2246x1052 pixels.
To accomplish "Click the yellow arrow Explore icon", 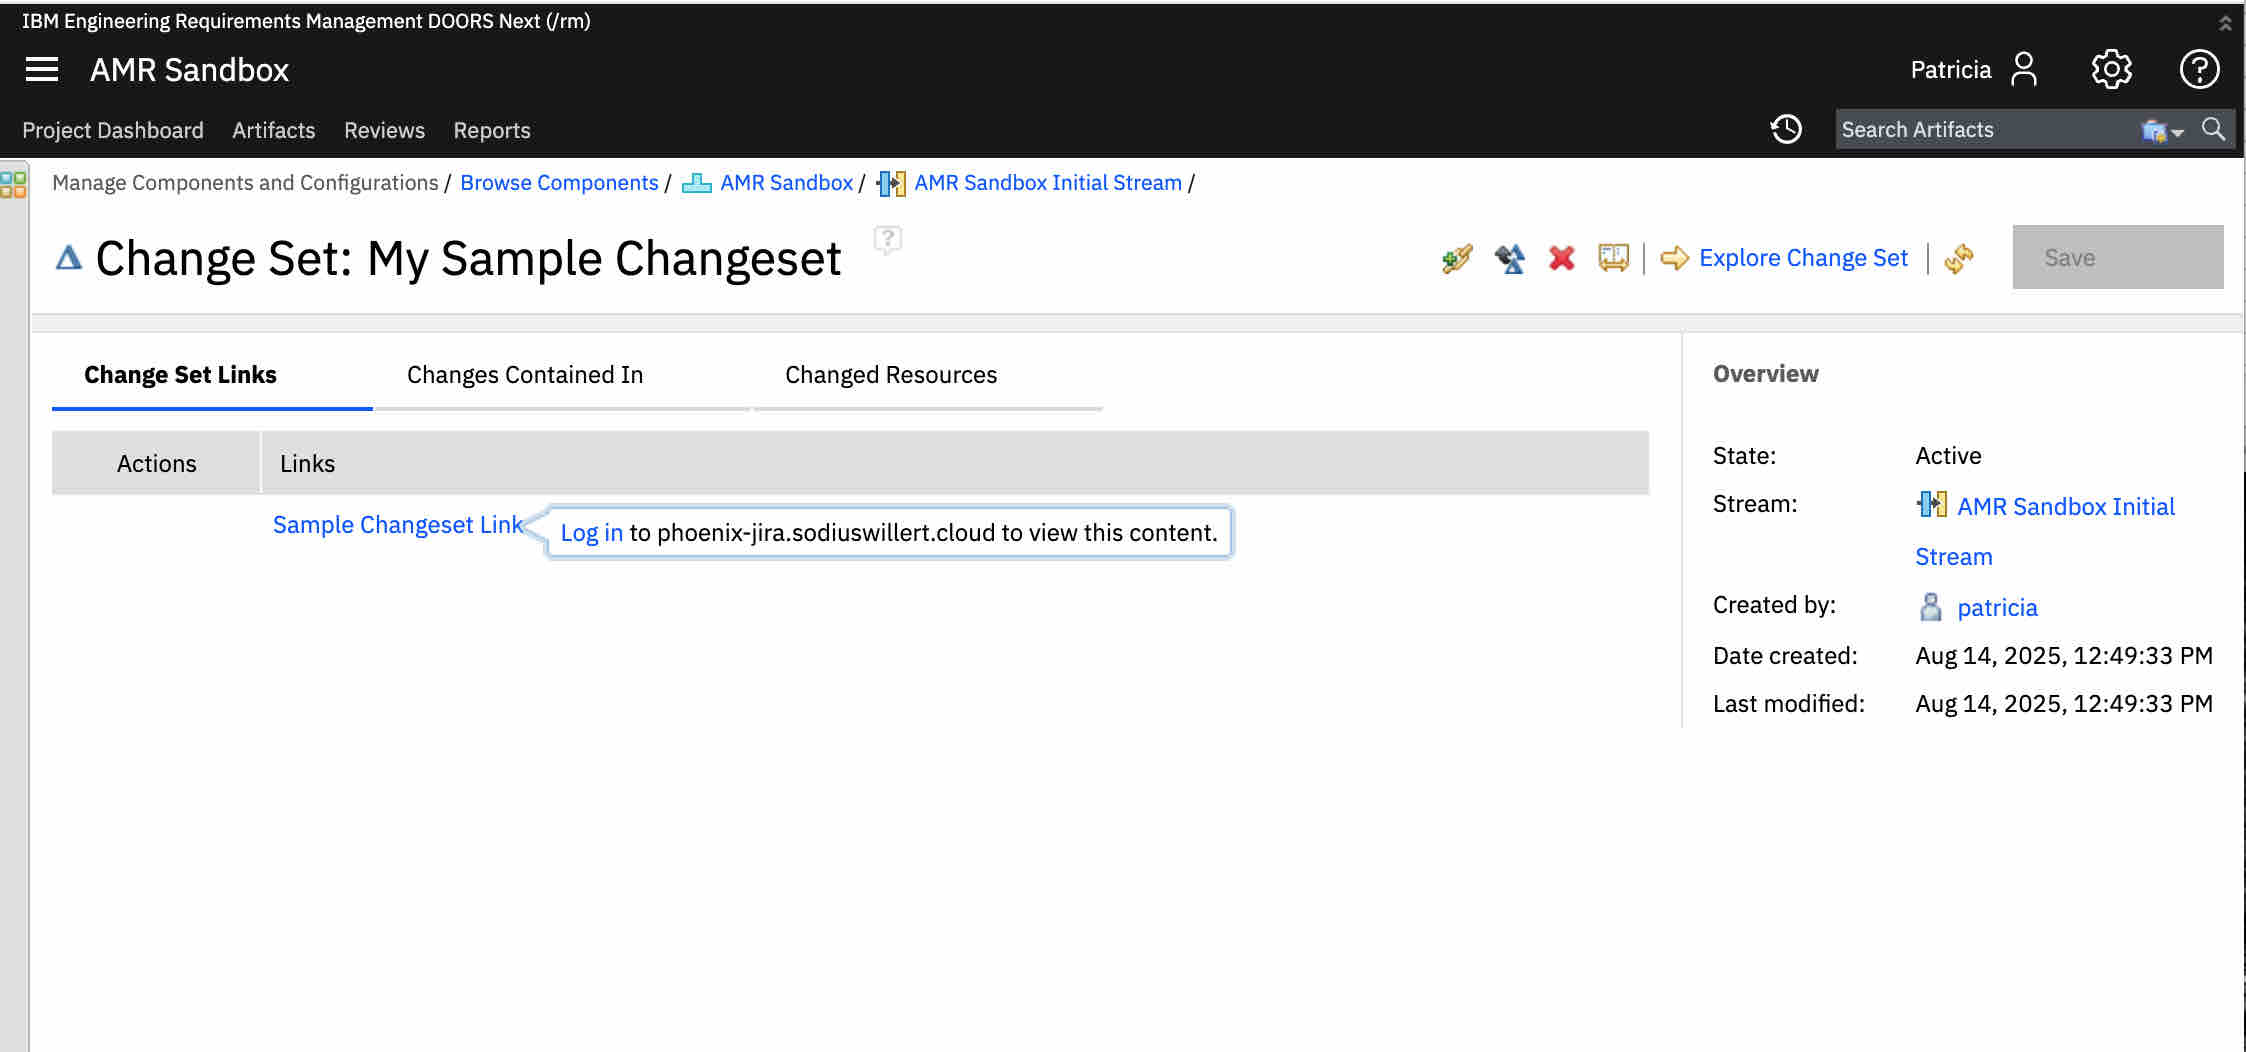I will tap(1674, 258).
